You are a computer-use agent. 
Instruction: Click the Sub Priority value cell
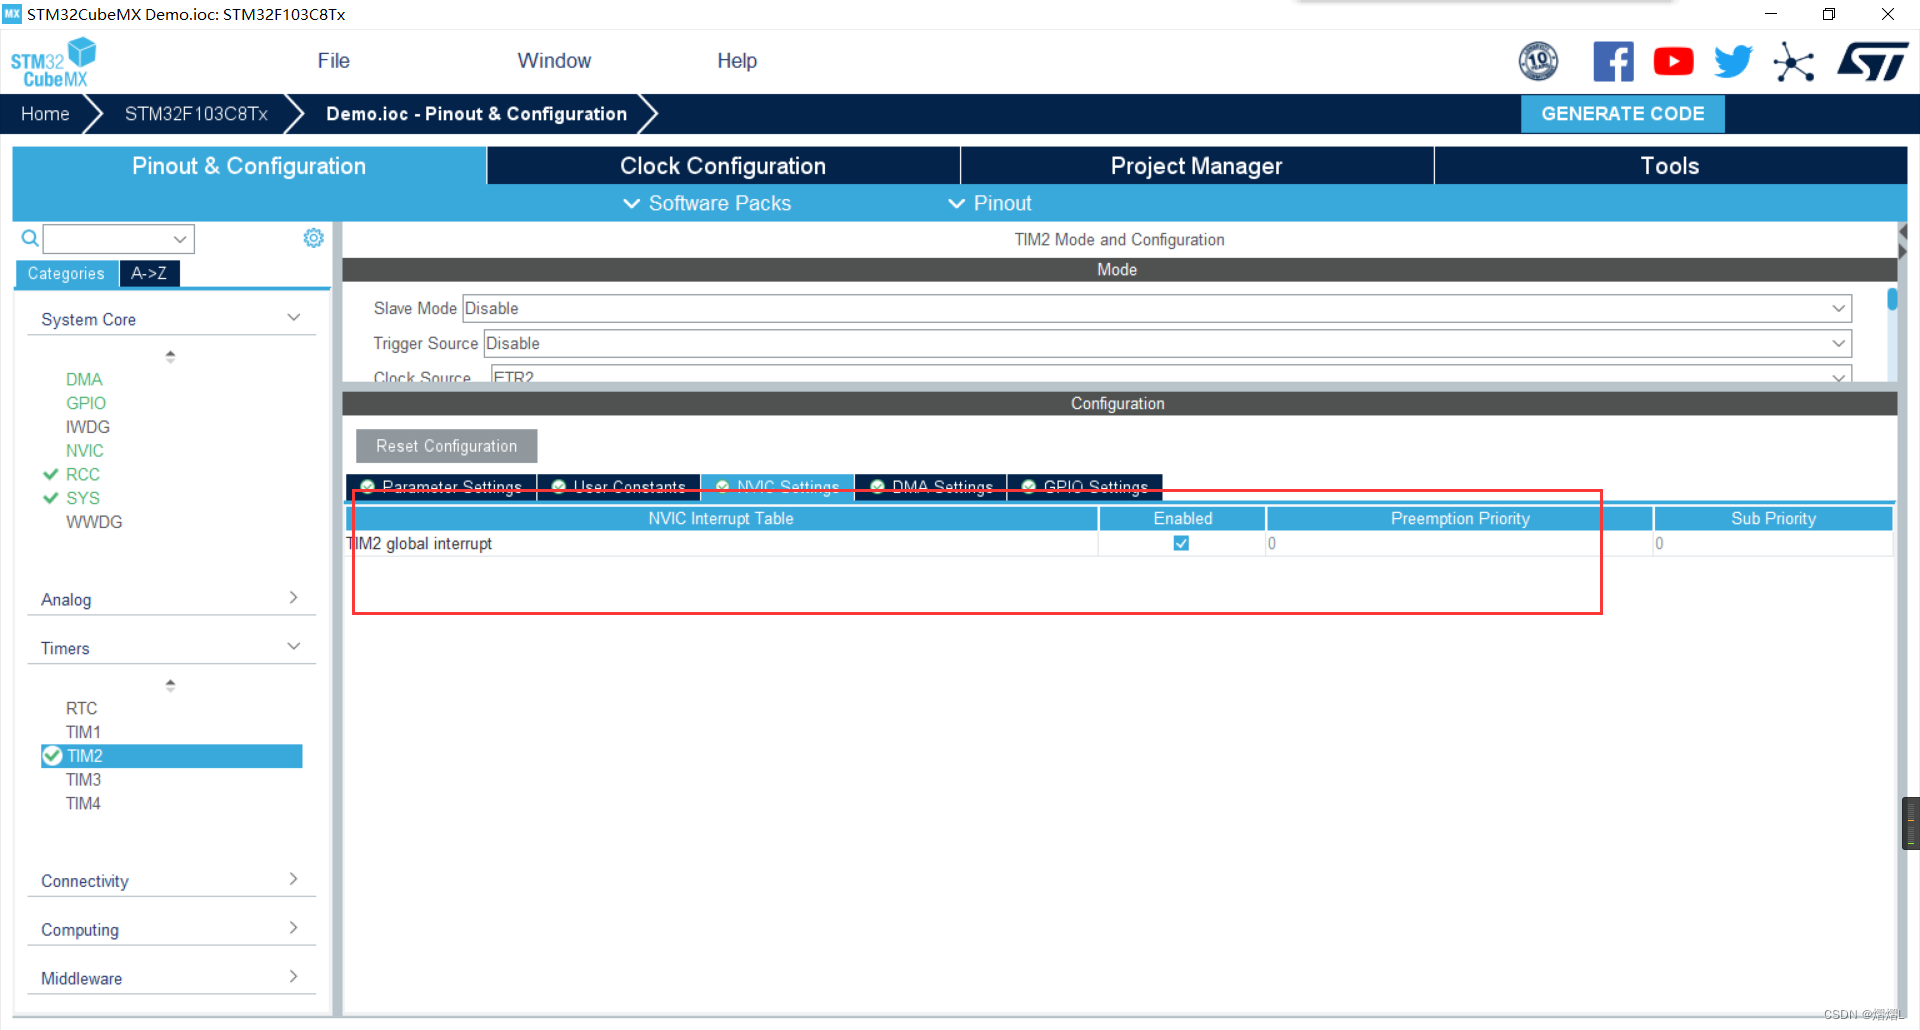[1773, 543]
